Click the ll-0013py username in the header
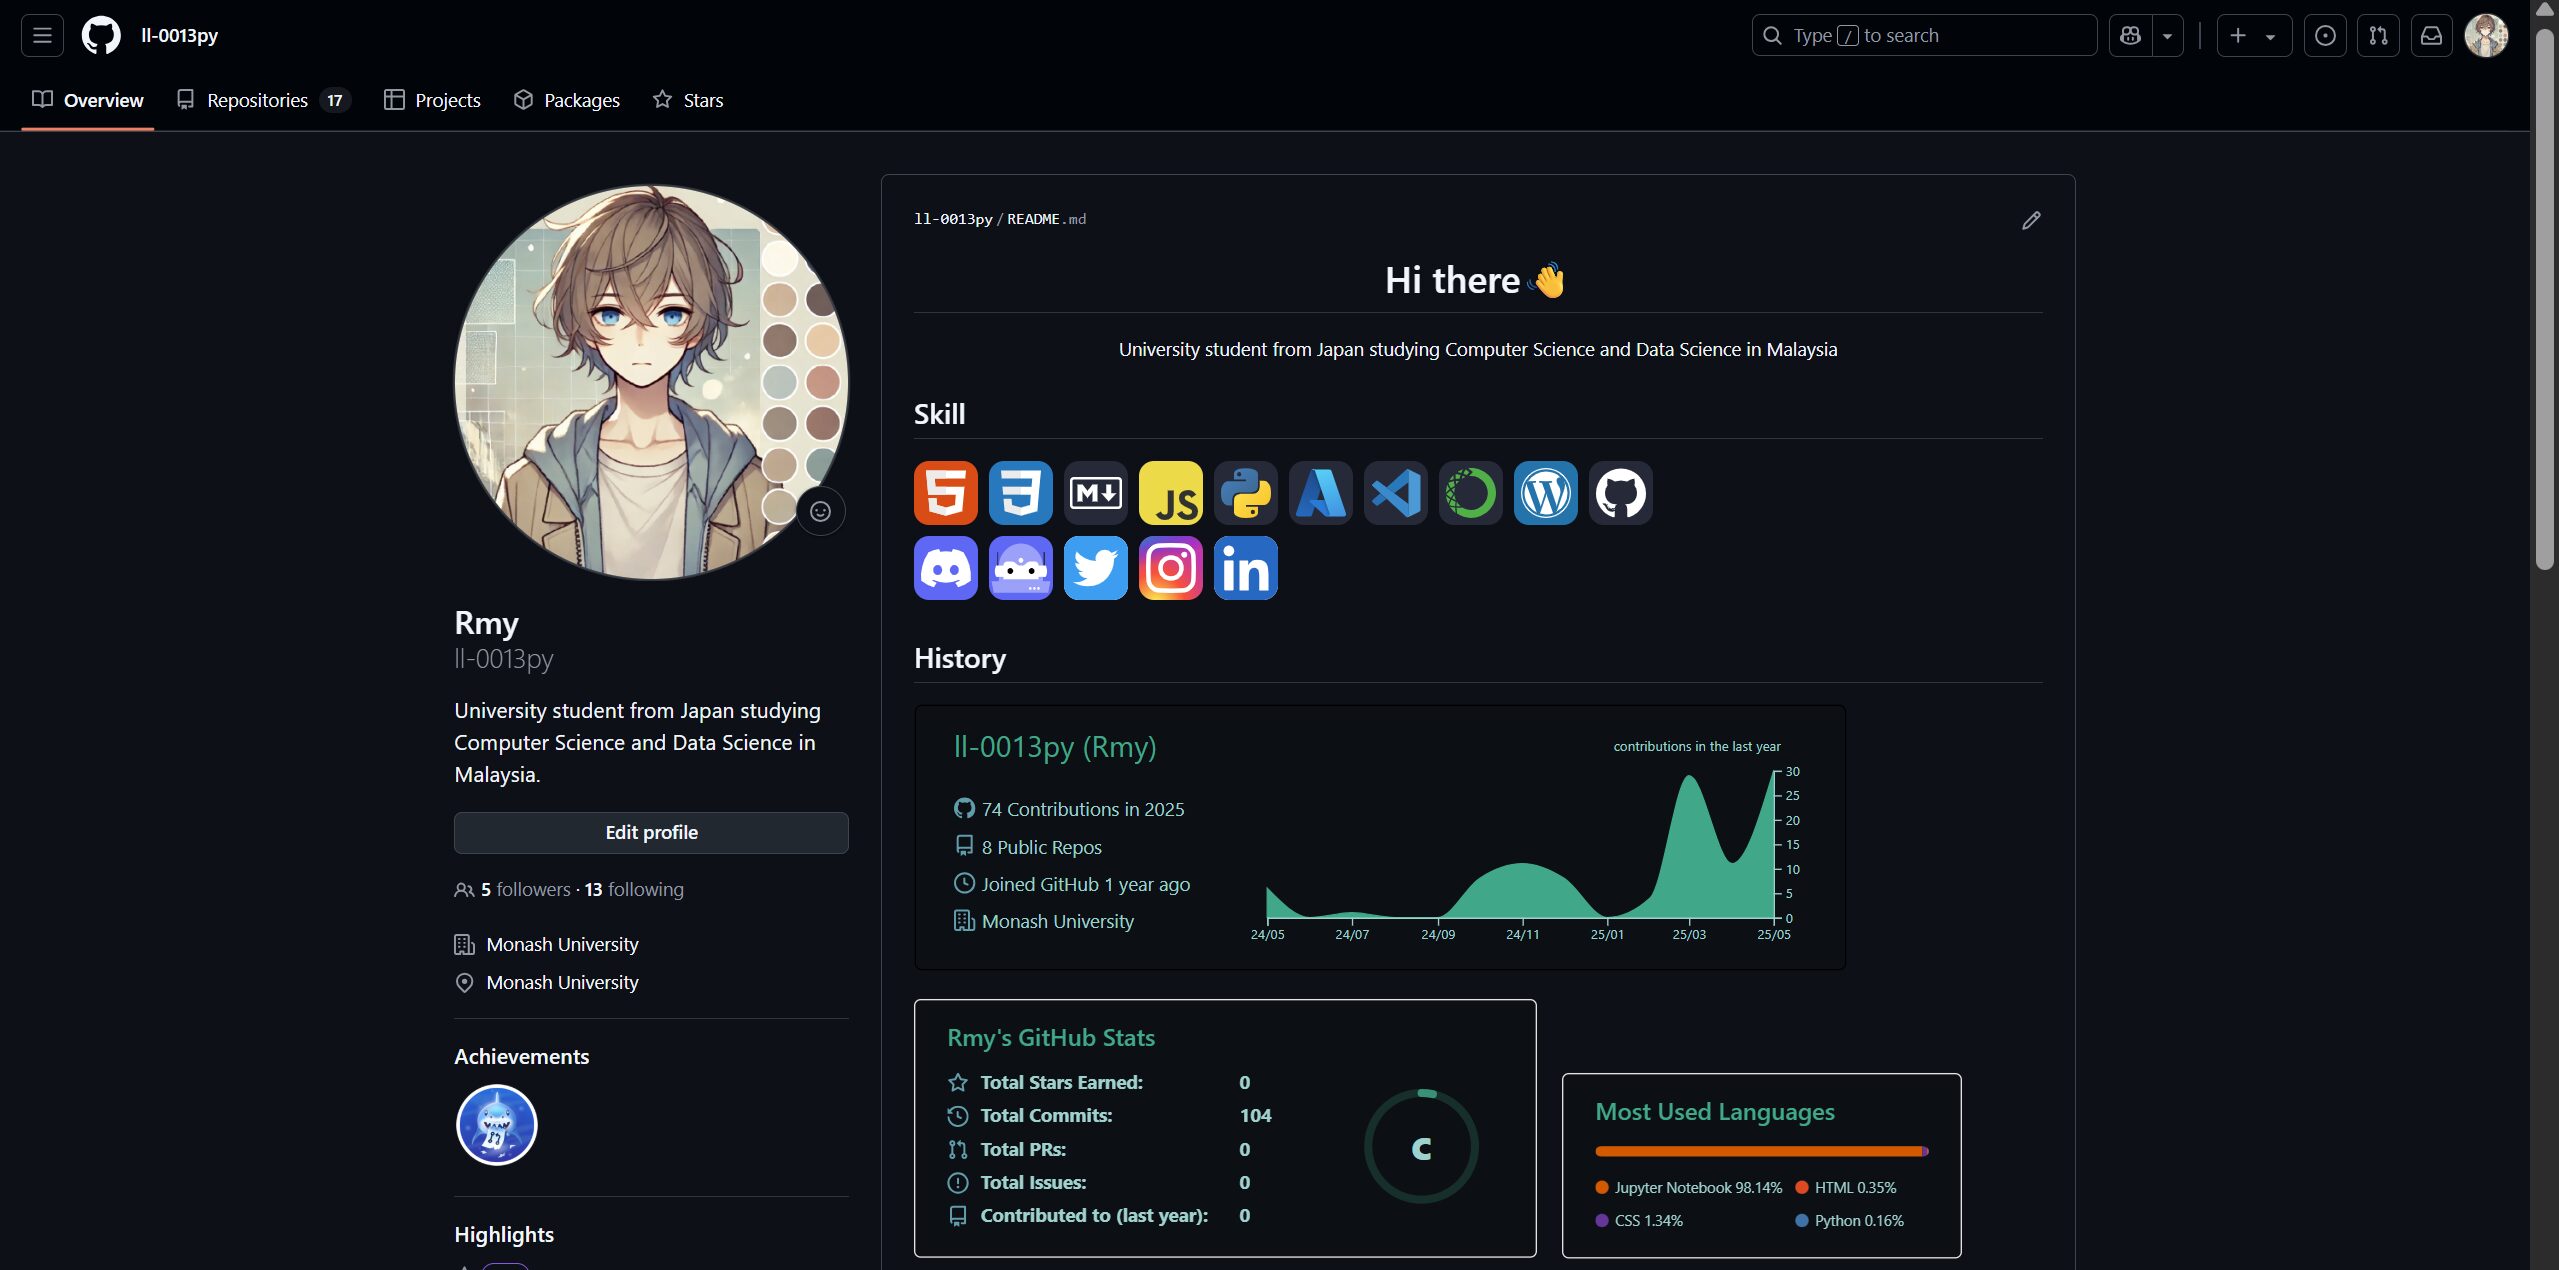The width and height of the screenshot is (2559, 1270). pyautogui.click(x=179, y=35)
